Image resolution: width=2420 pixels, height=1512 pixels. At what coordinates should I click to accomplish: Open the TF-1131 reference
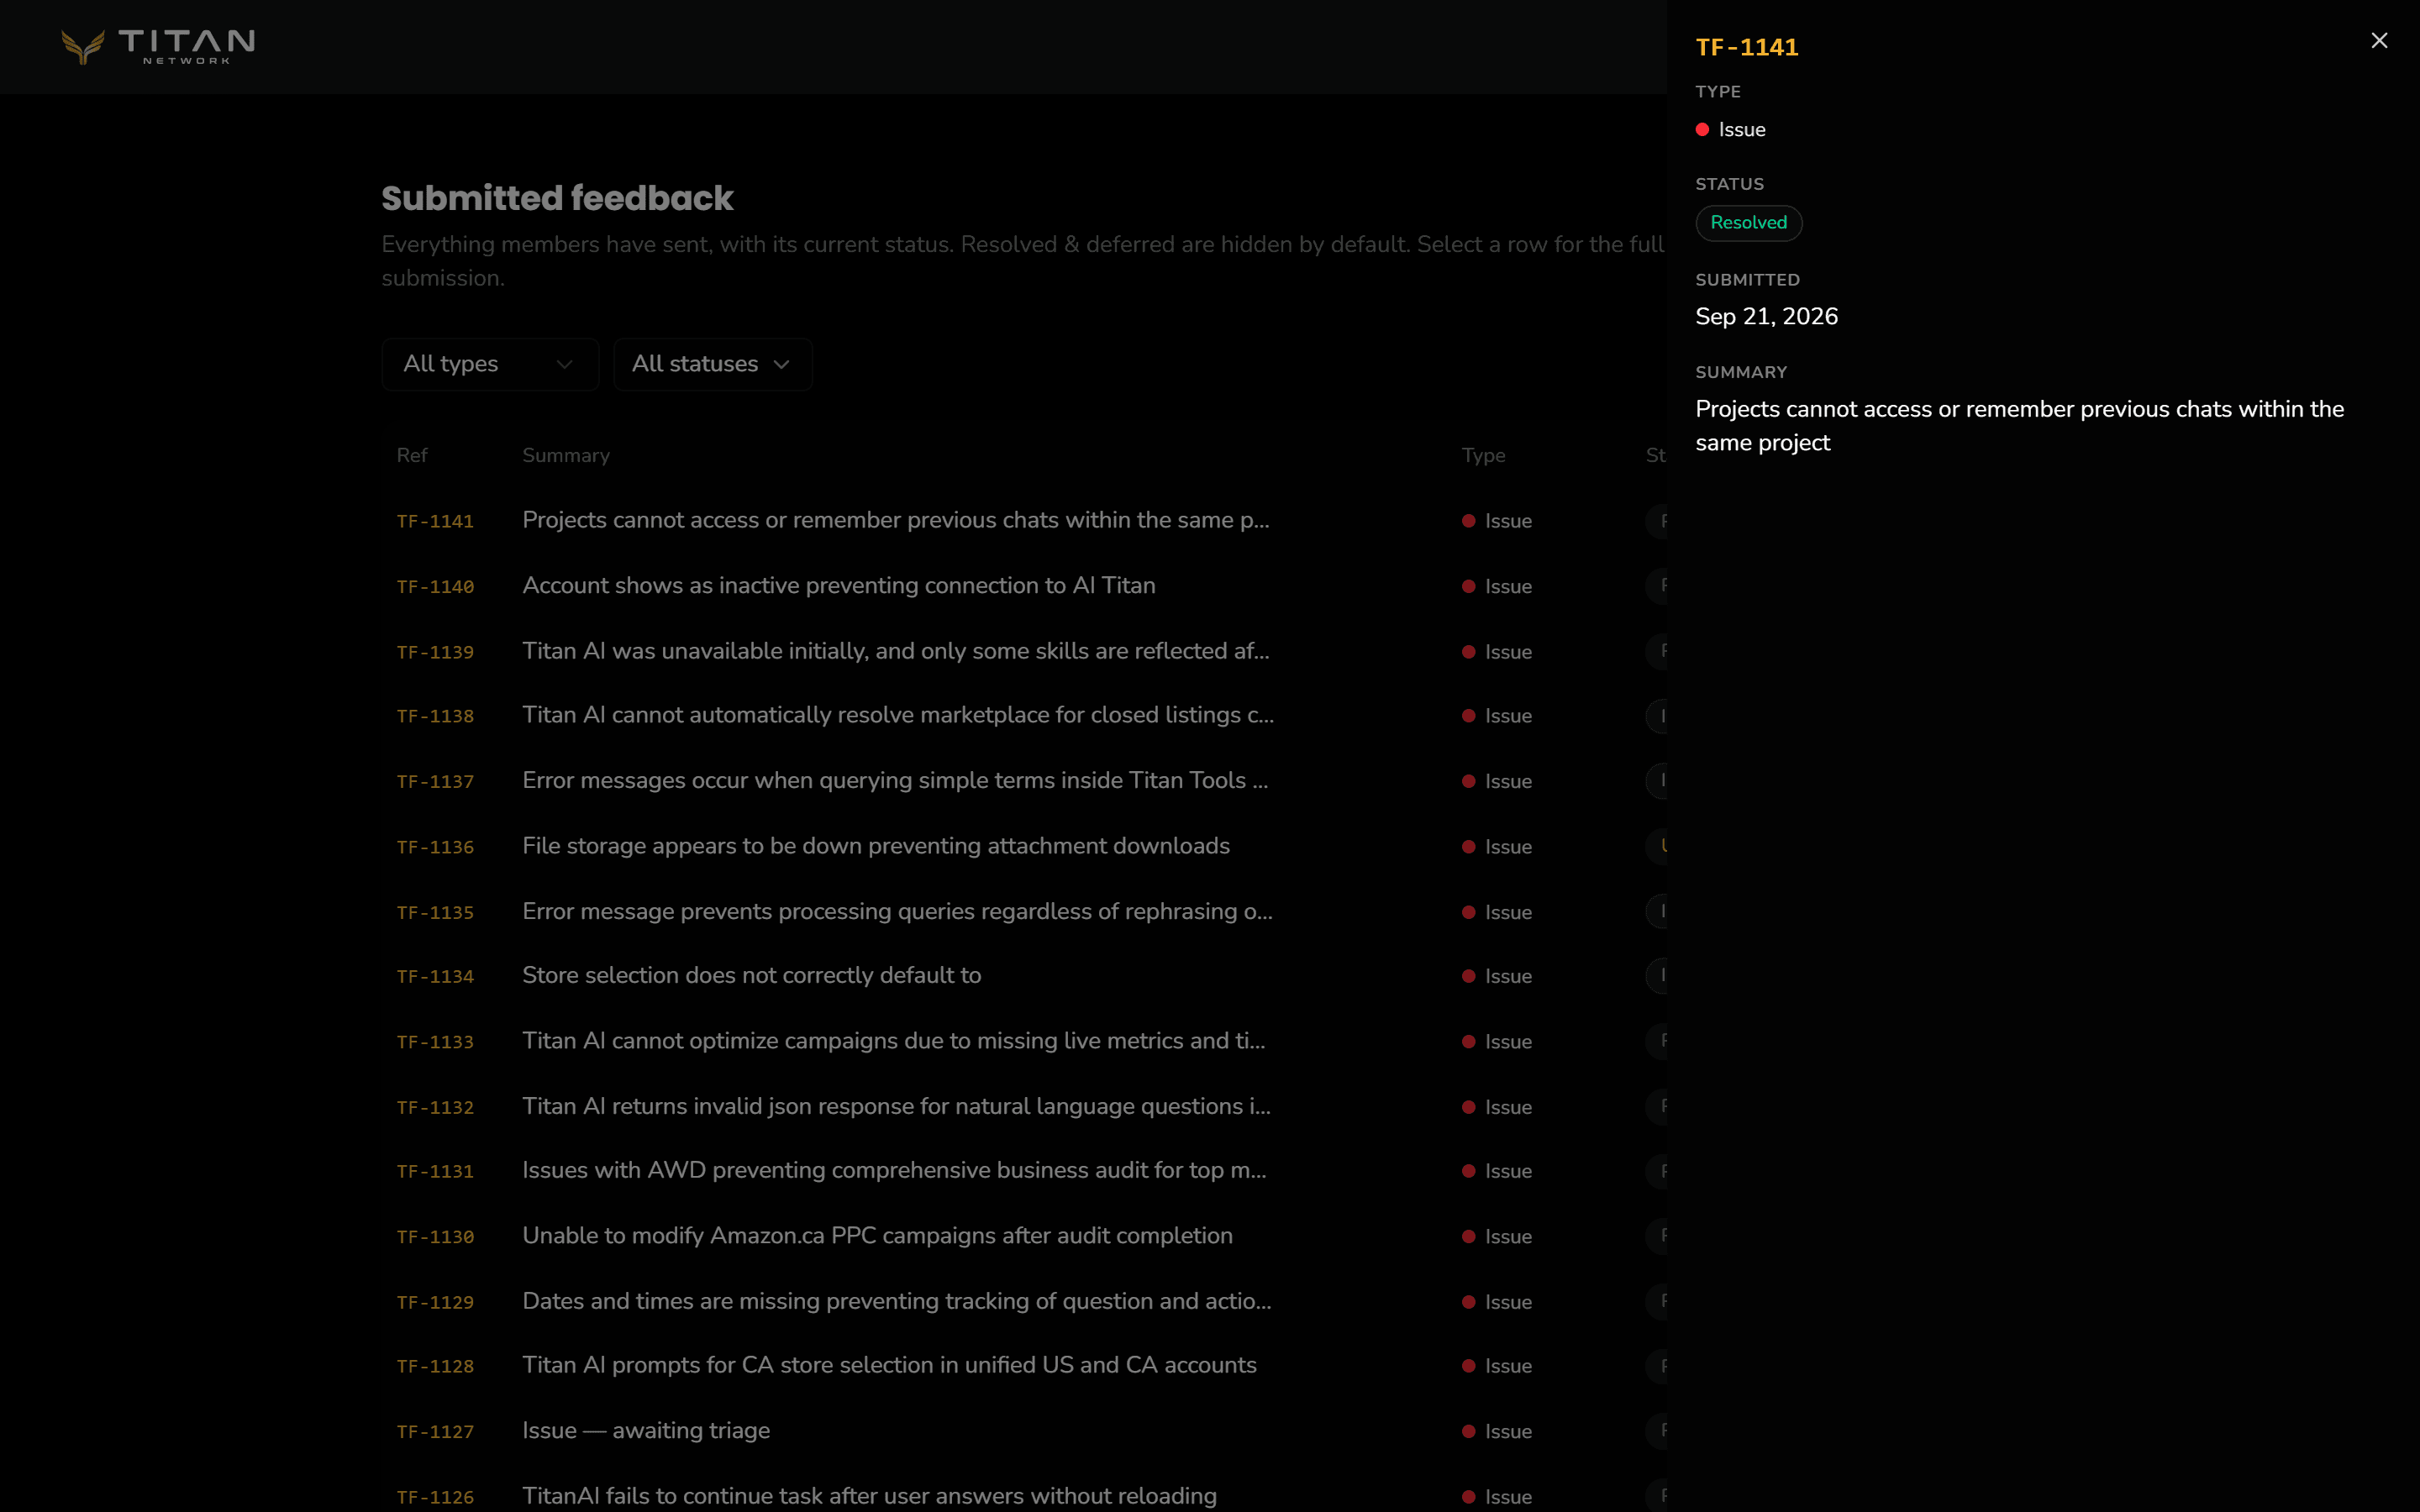(435, 1171)
